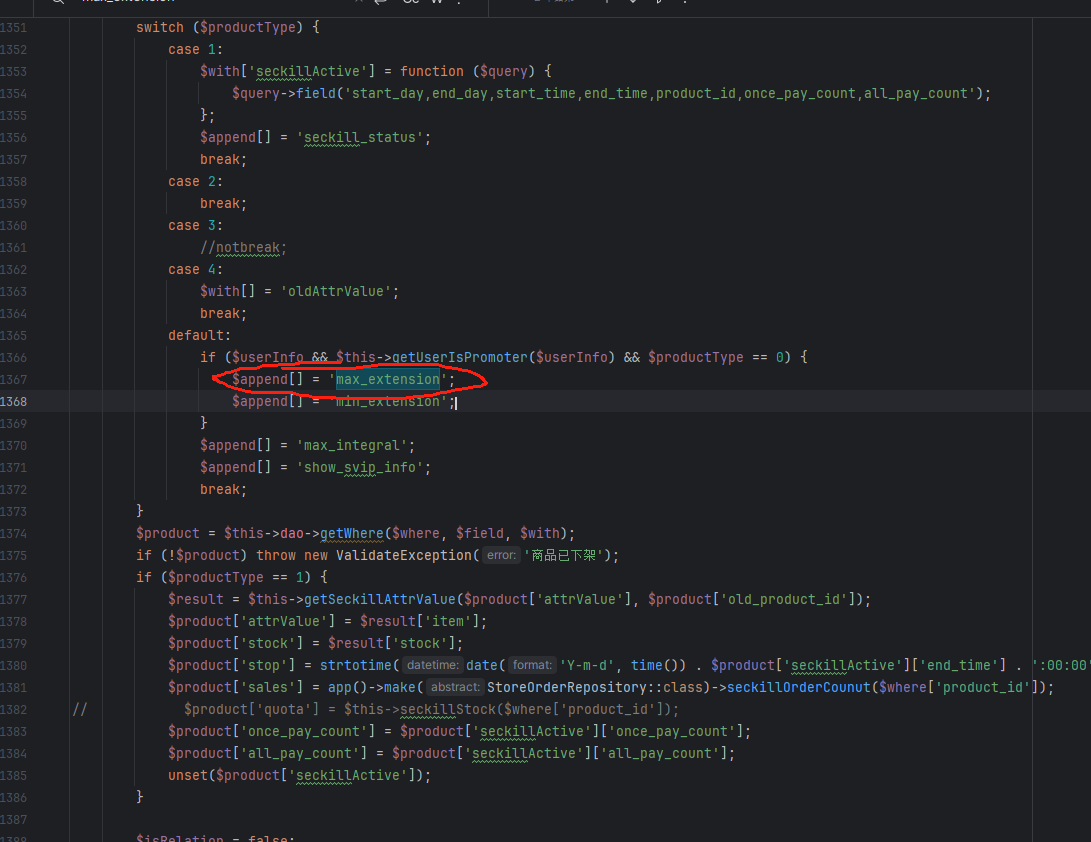
Task: Click the 'datetime:' parameter inlay hint
Action: click(x=433, y=665)
